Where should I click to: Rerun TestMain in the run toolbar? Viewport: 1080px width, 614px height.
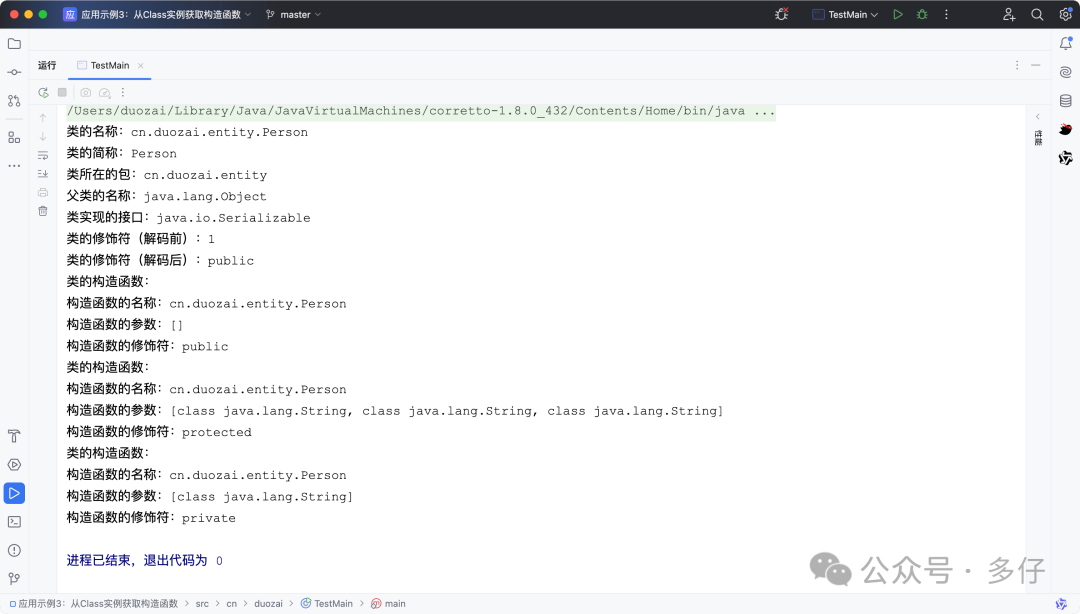[43, 92]
